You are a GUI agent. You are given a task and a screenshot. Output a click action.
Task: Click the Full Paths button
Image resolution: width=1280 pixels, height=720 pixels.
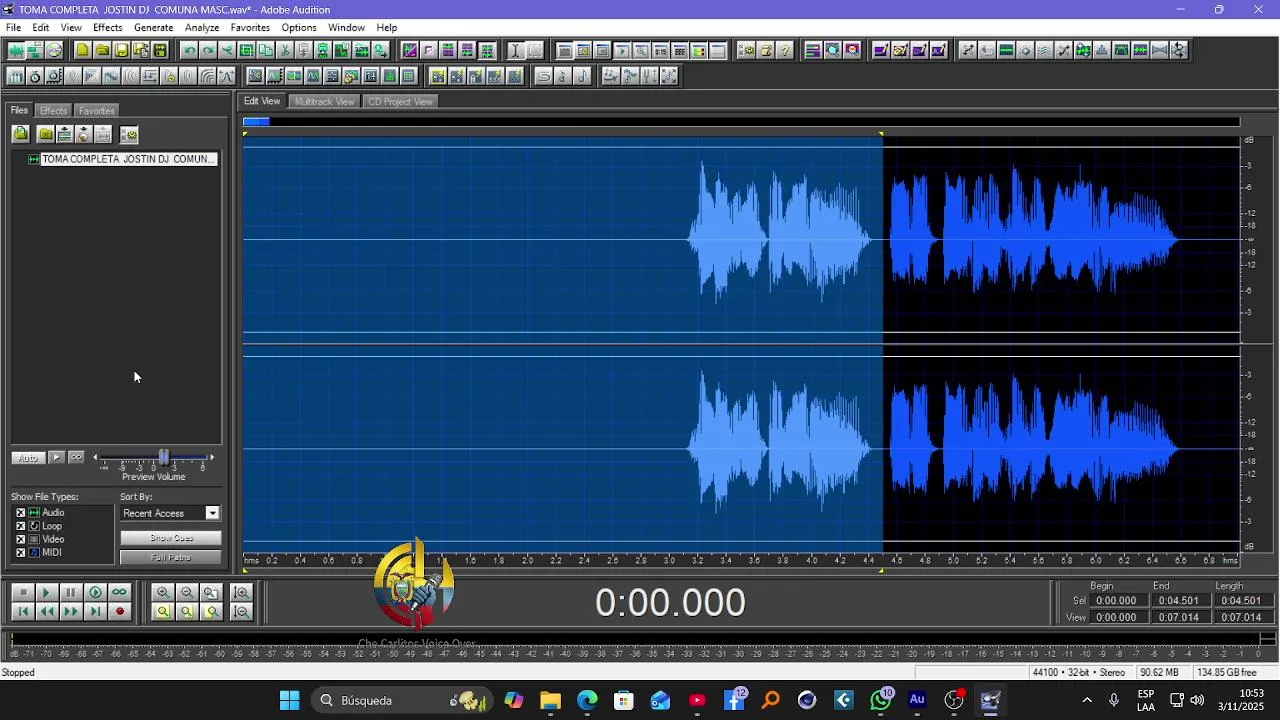tap(171, 557)
